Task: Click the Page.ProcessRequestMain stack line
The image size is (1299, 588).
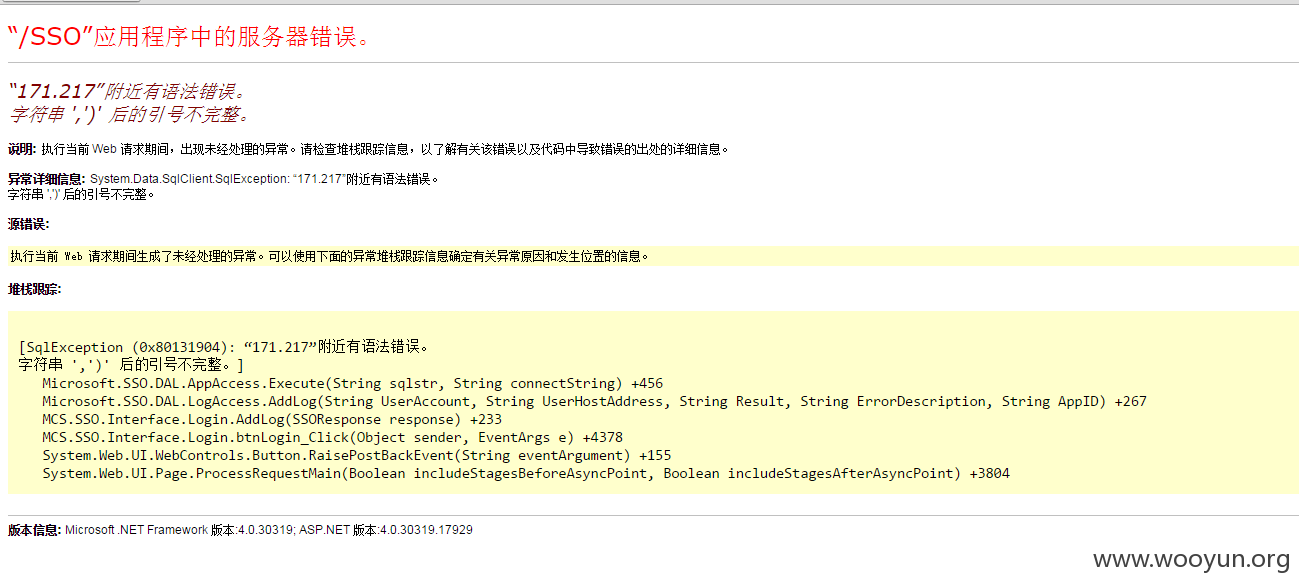Action: tap(526, 473)
